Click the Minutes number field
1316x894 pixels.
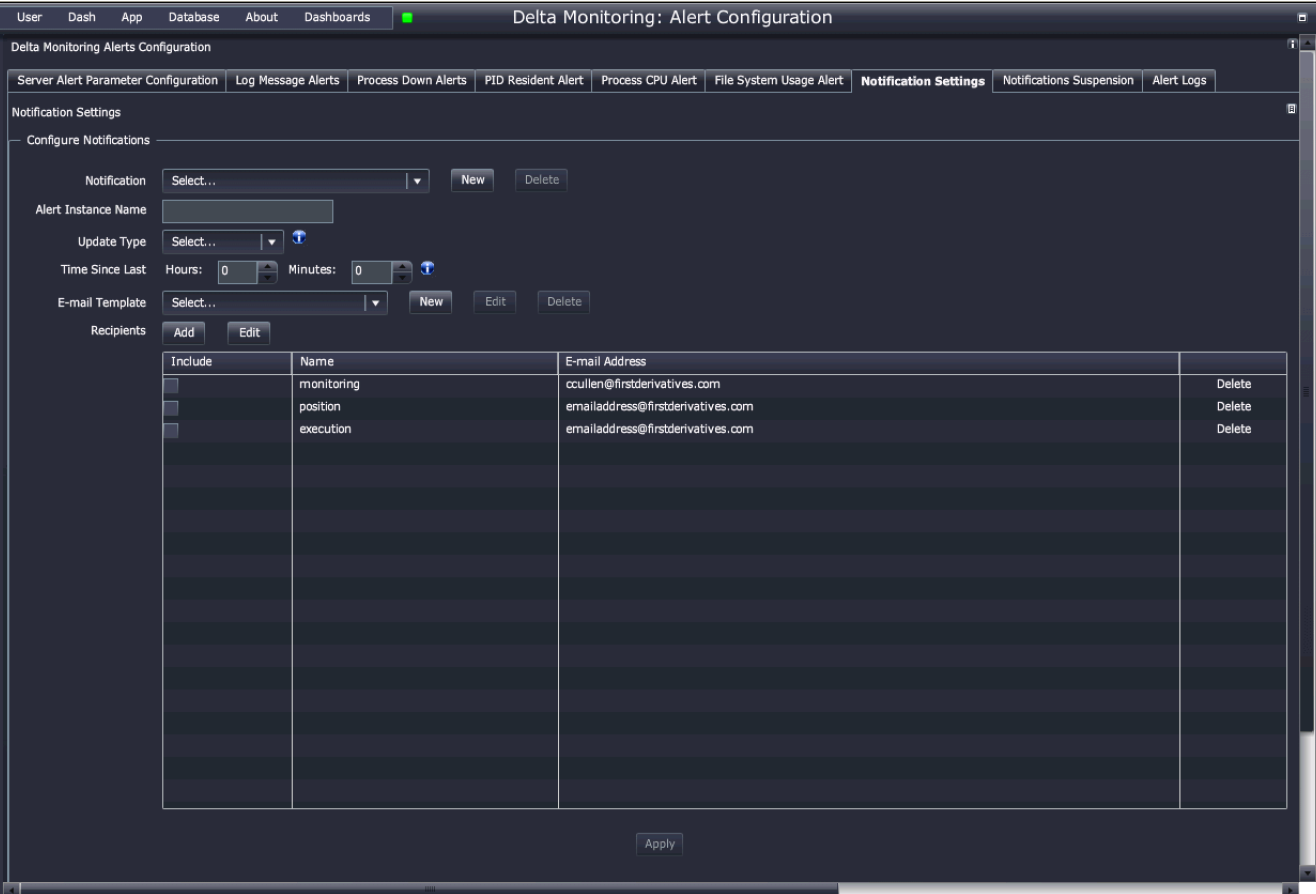[x=372, y=271]
